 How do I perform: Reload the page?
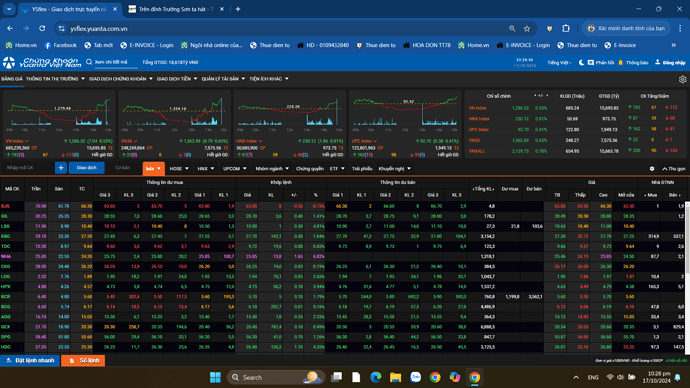42,28
